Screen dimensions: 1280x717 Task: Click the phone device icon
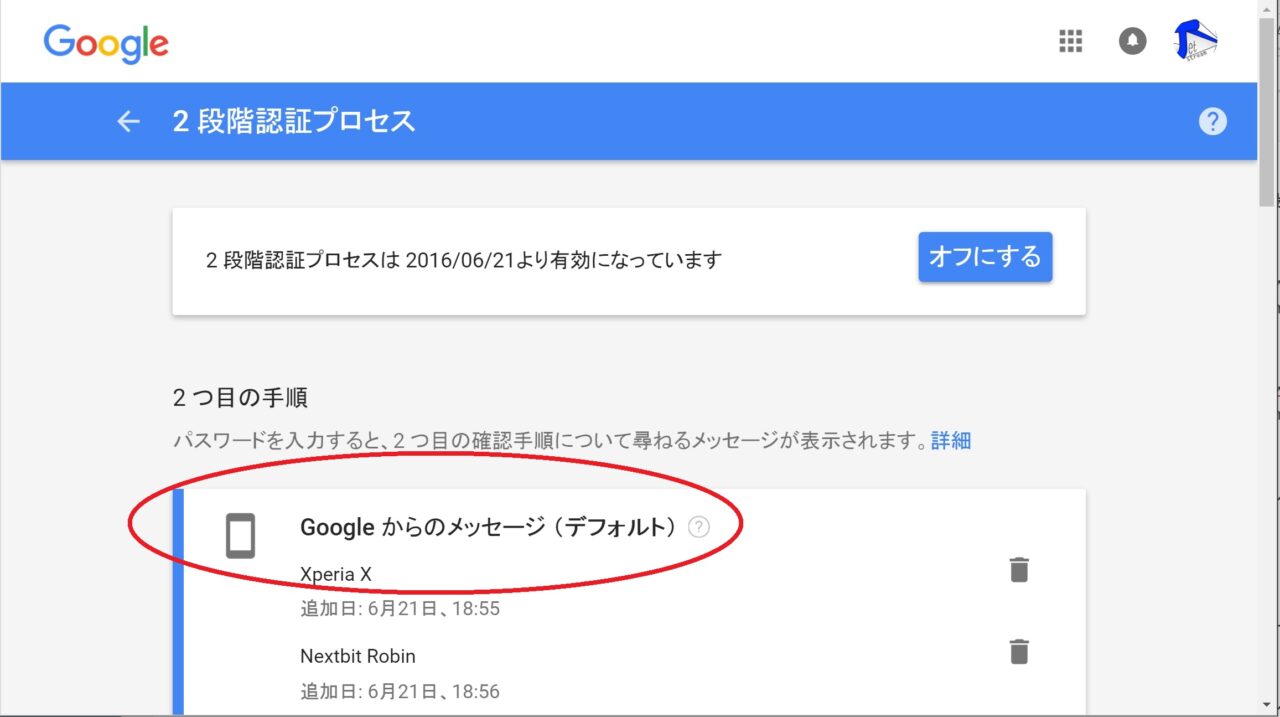(240, 536)
